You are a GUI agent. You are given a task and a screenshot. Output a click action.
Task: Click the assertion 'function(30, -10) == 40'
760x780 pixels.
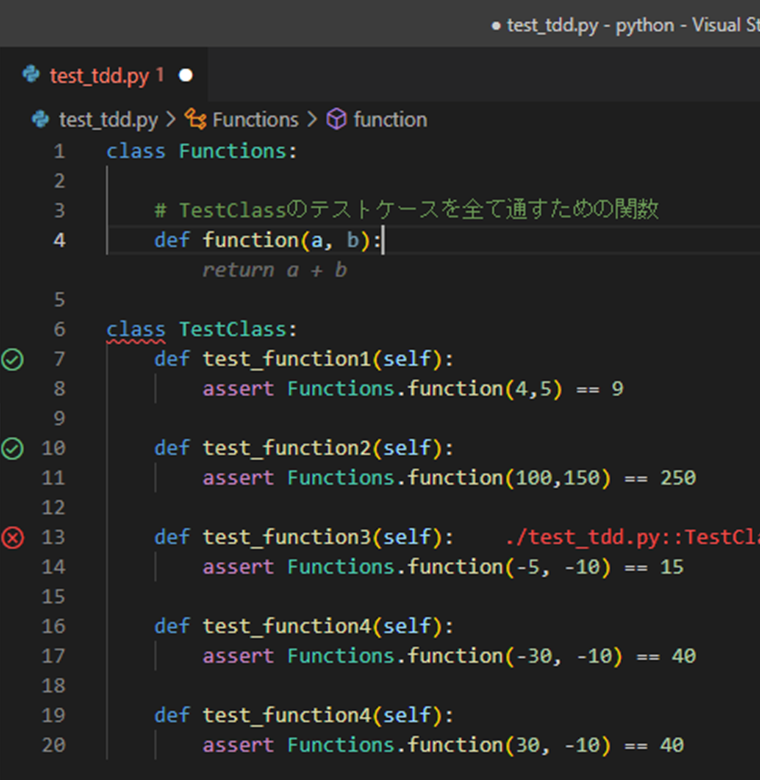click(546, 745)
